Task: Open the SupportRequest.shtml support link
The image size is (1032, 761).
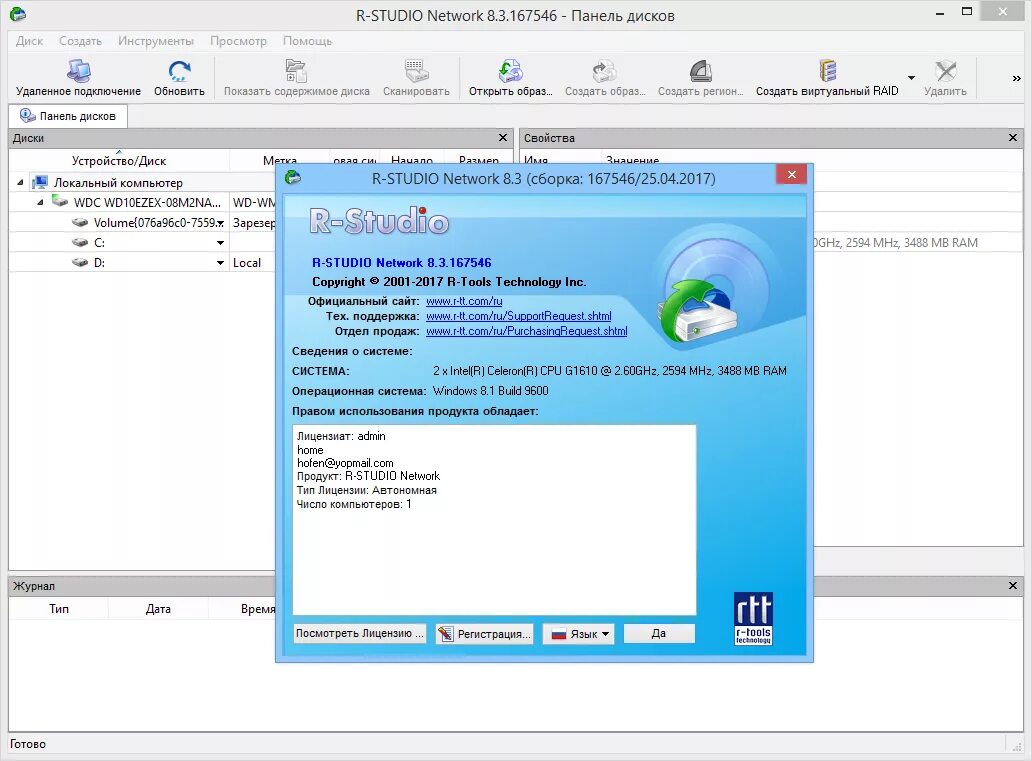Action: (519, 316)
